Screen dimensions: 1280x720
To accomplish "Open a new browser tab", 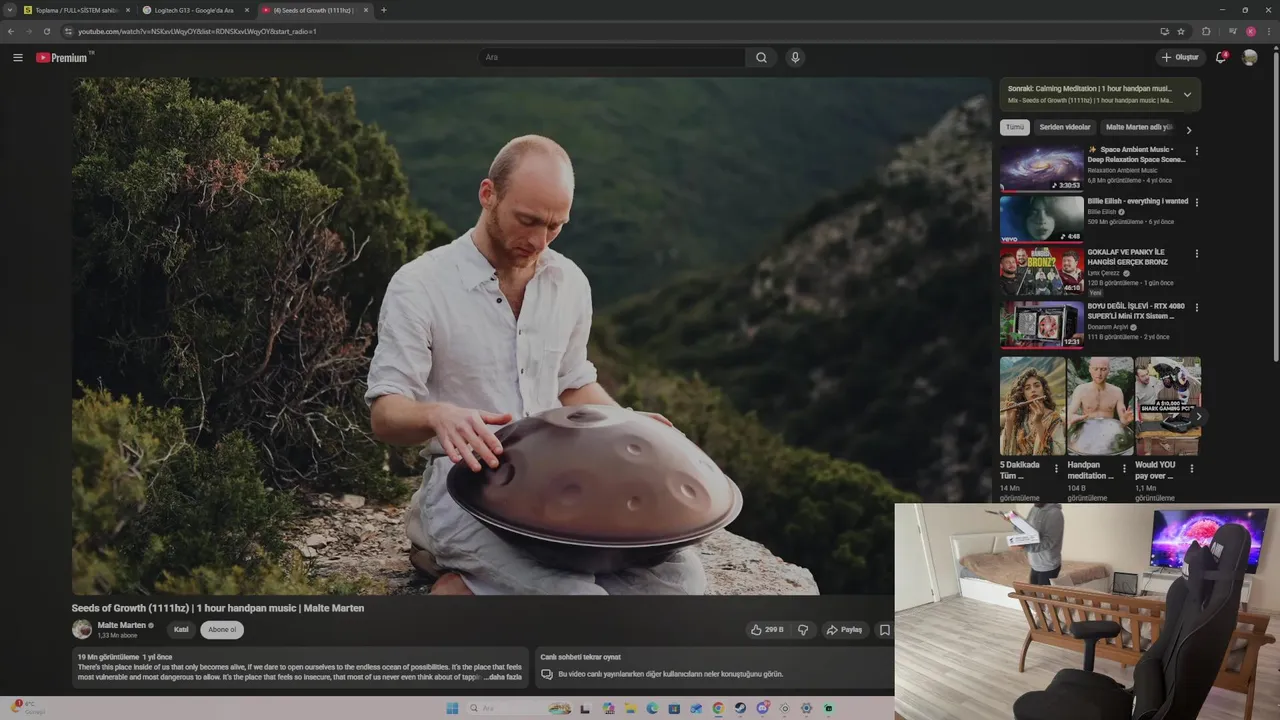I will tap(384, 10).
